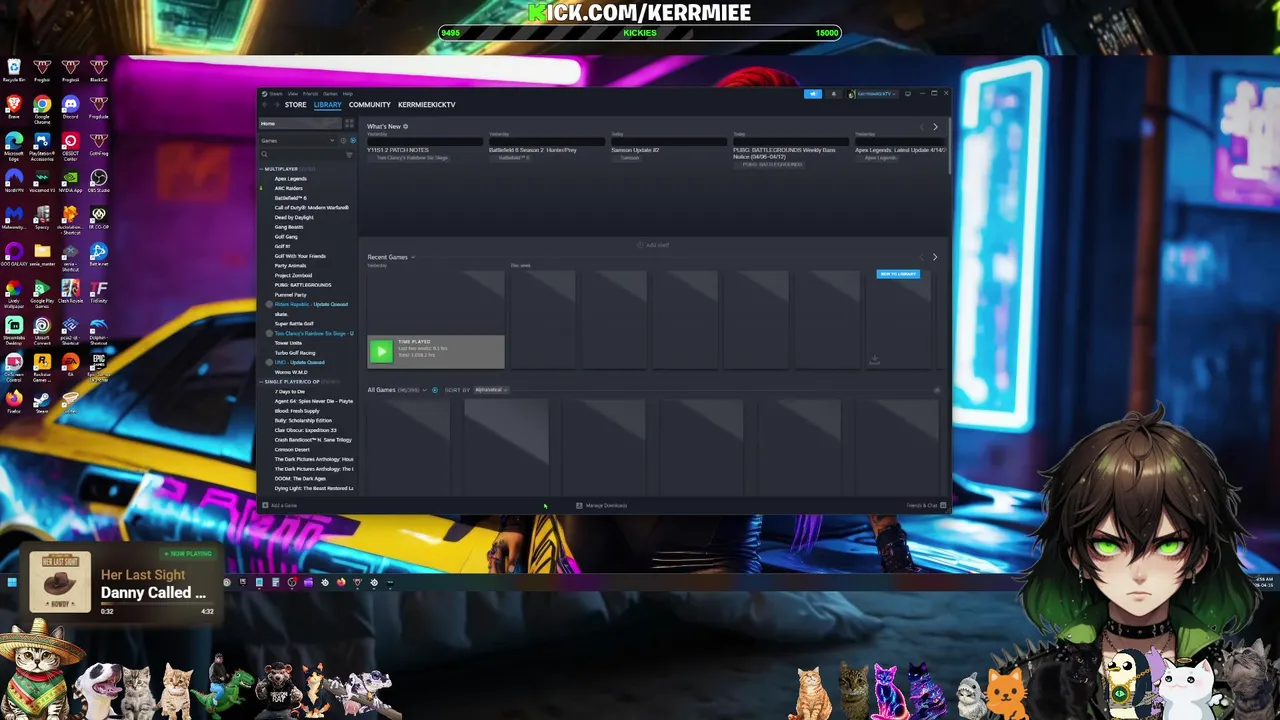
Task: Open kerrmieeKickTV account dropdown
Action: (x=872, y=94)
